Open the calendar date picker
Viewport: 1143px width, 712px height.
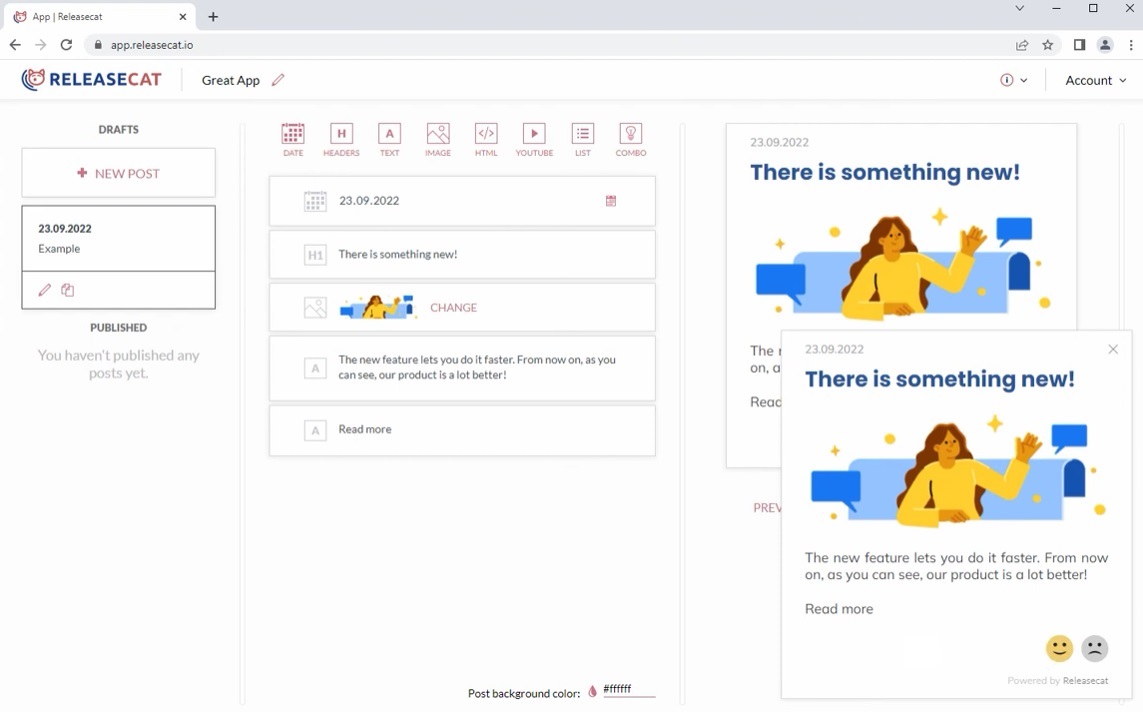(x=611, y=201)
